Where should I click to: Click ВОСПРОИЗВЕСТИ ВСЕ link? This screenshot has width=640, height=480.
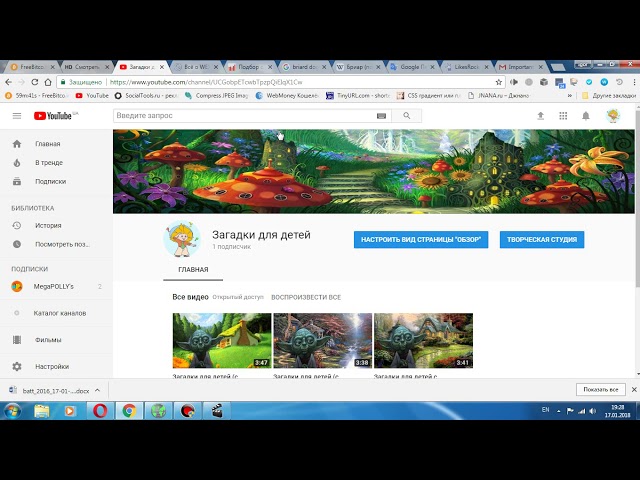pyautogui.click(x=306, y=297)
